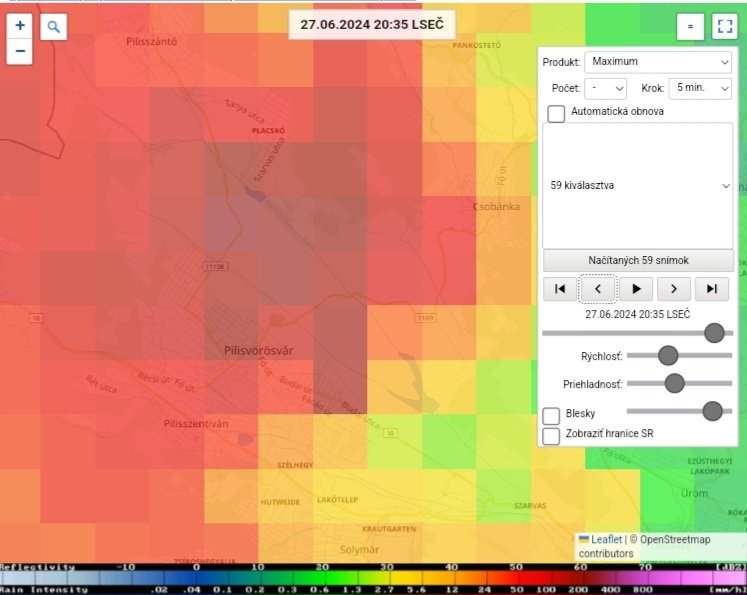Click the zoom out minus button
This screenshot has height=595, width=747.
point(20,51)
